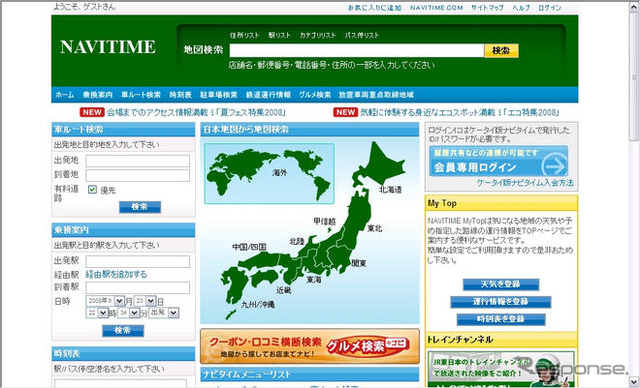Open the グルメ検索 navigation tab
The image size is (640, 388).
coord(315,95)
